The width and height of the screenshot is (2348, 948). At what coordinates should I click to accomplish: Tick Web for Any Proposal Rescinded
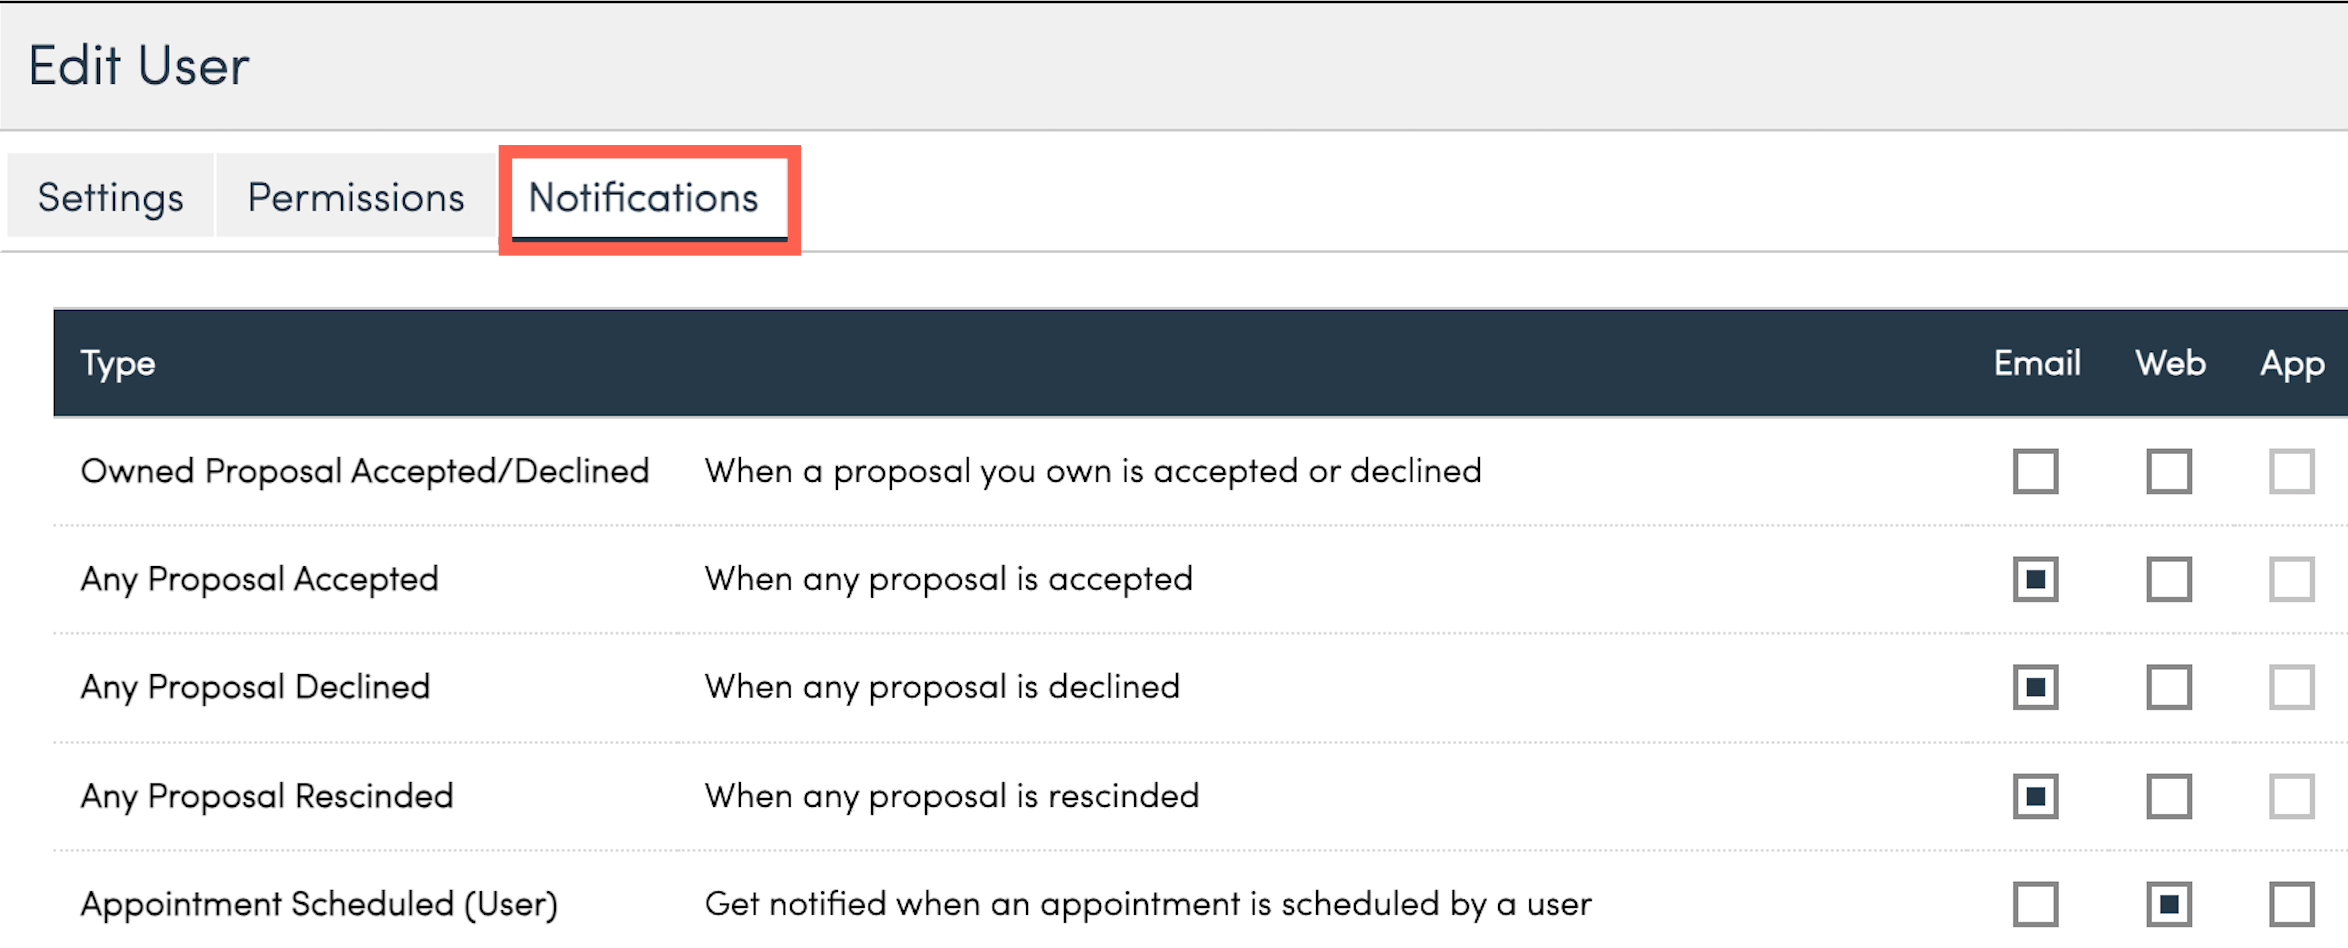(x=2168, y=796)
